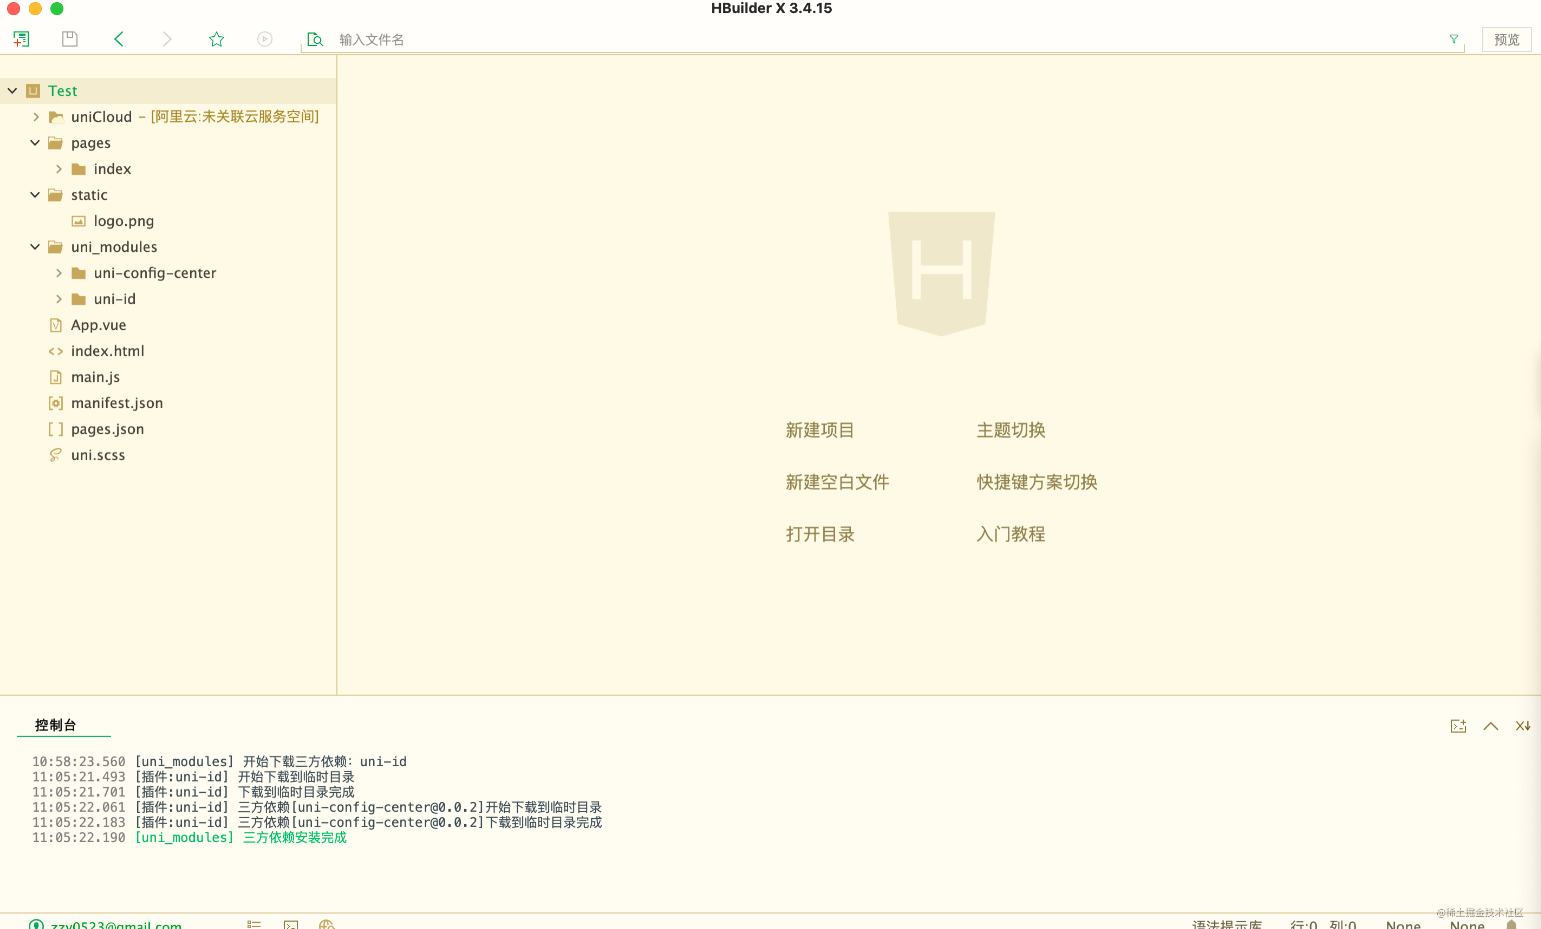Expand the uni-id folder

58,298
